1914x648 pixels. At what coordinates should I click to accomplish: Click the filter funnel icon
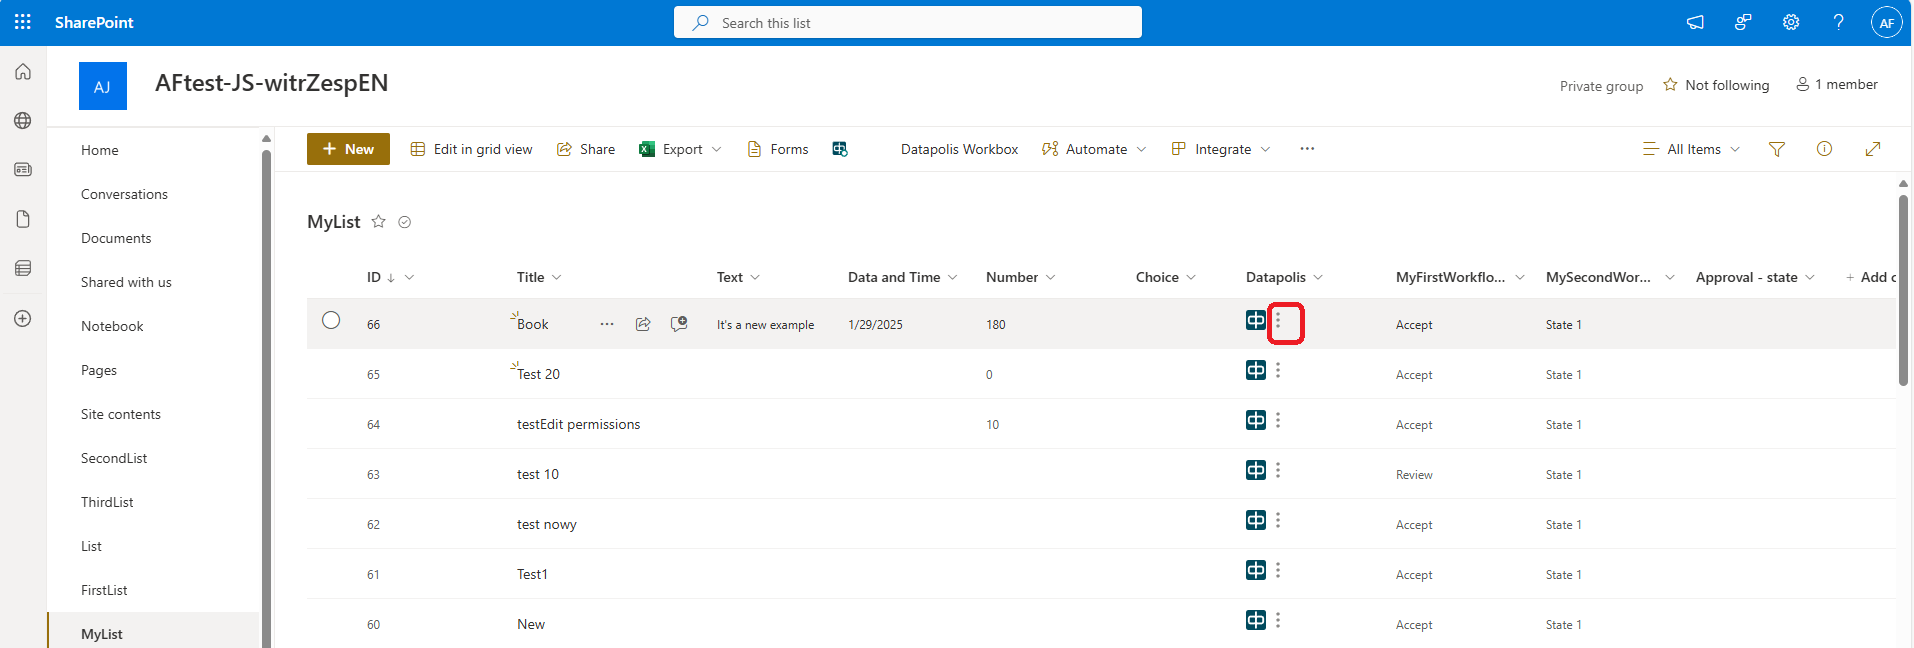(x=1777, y=149)
